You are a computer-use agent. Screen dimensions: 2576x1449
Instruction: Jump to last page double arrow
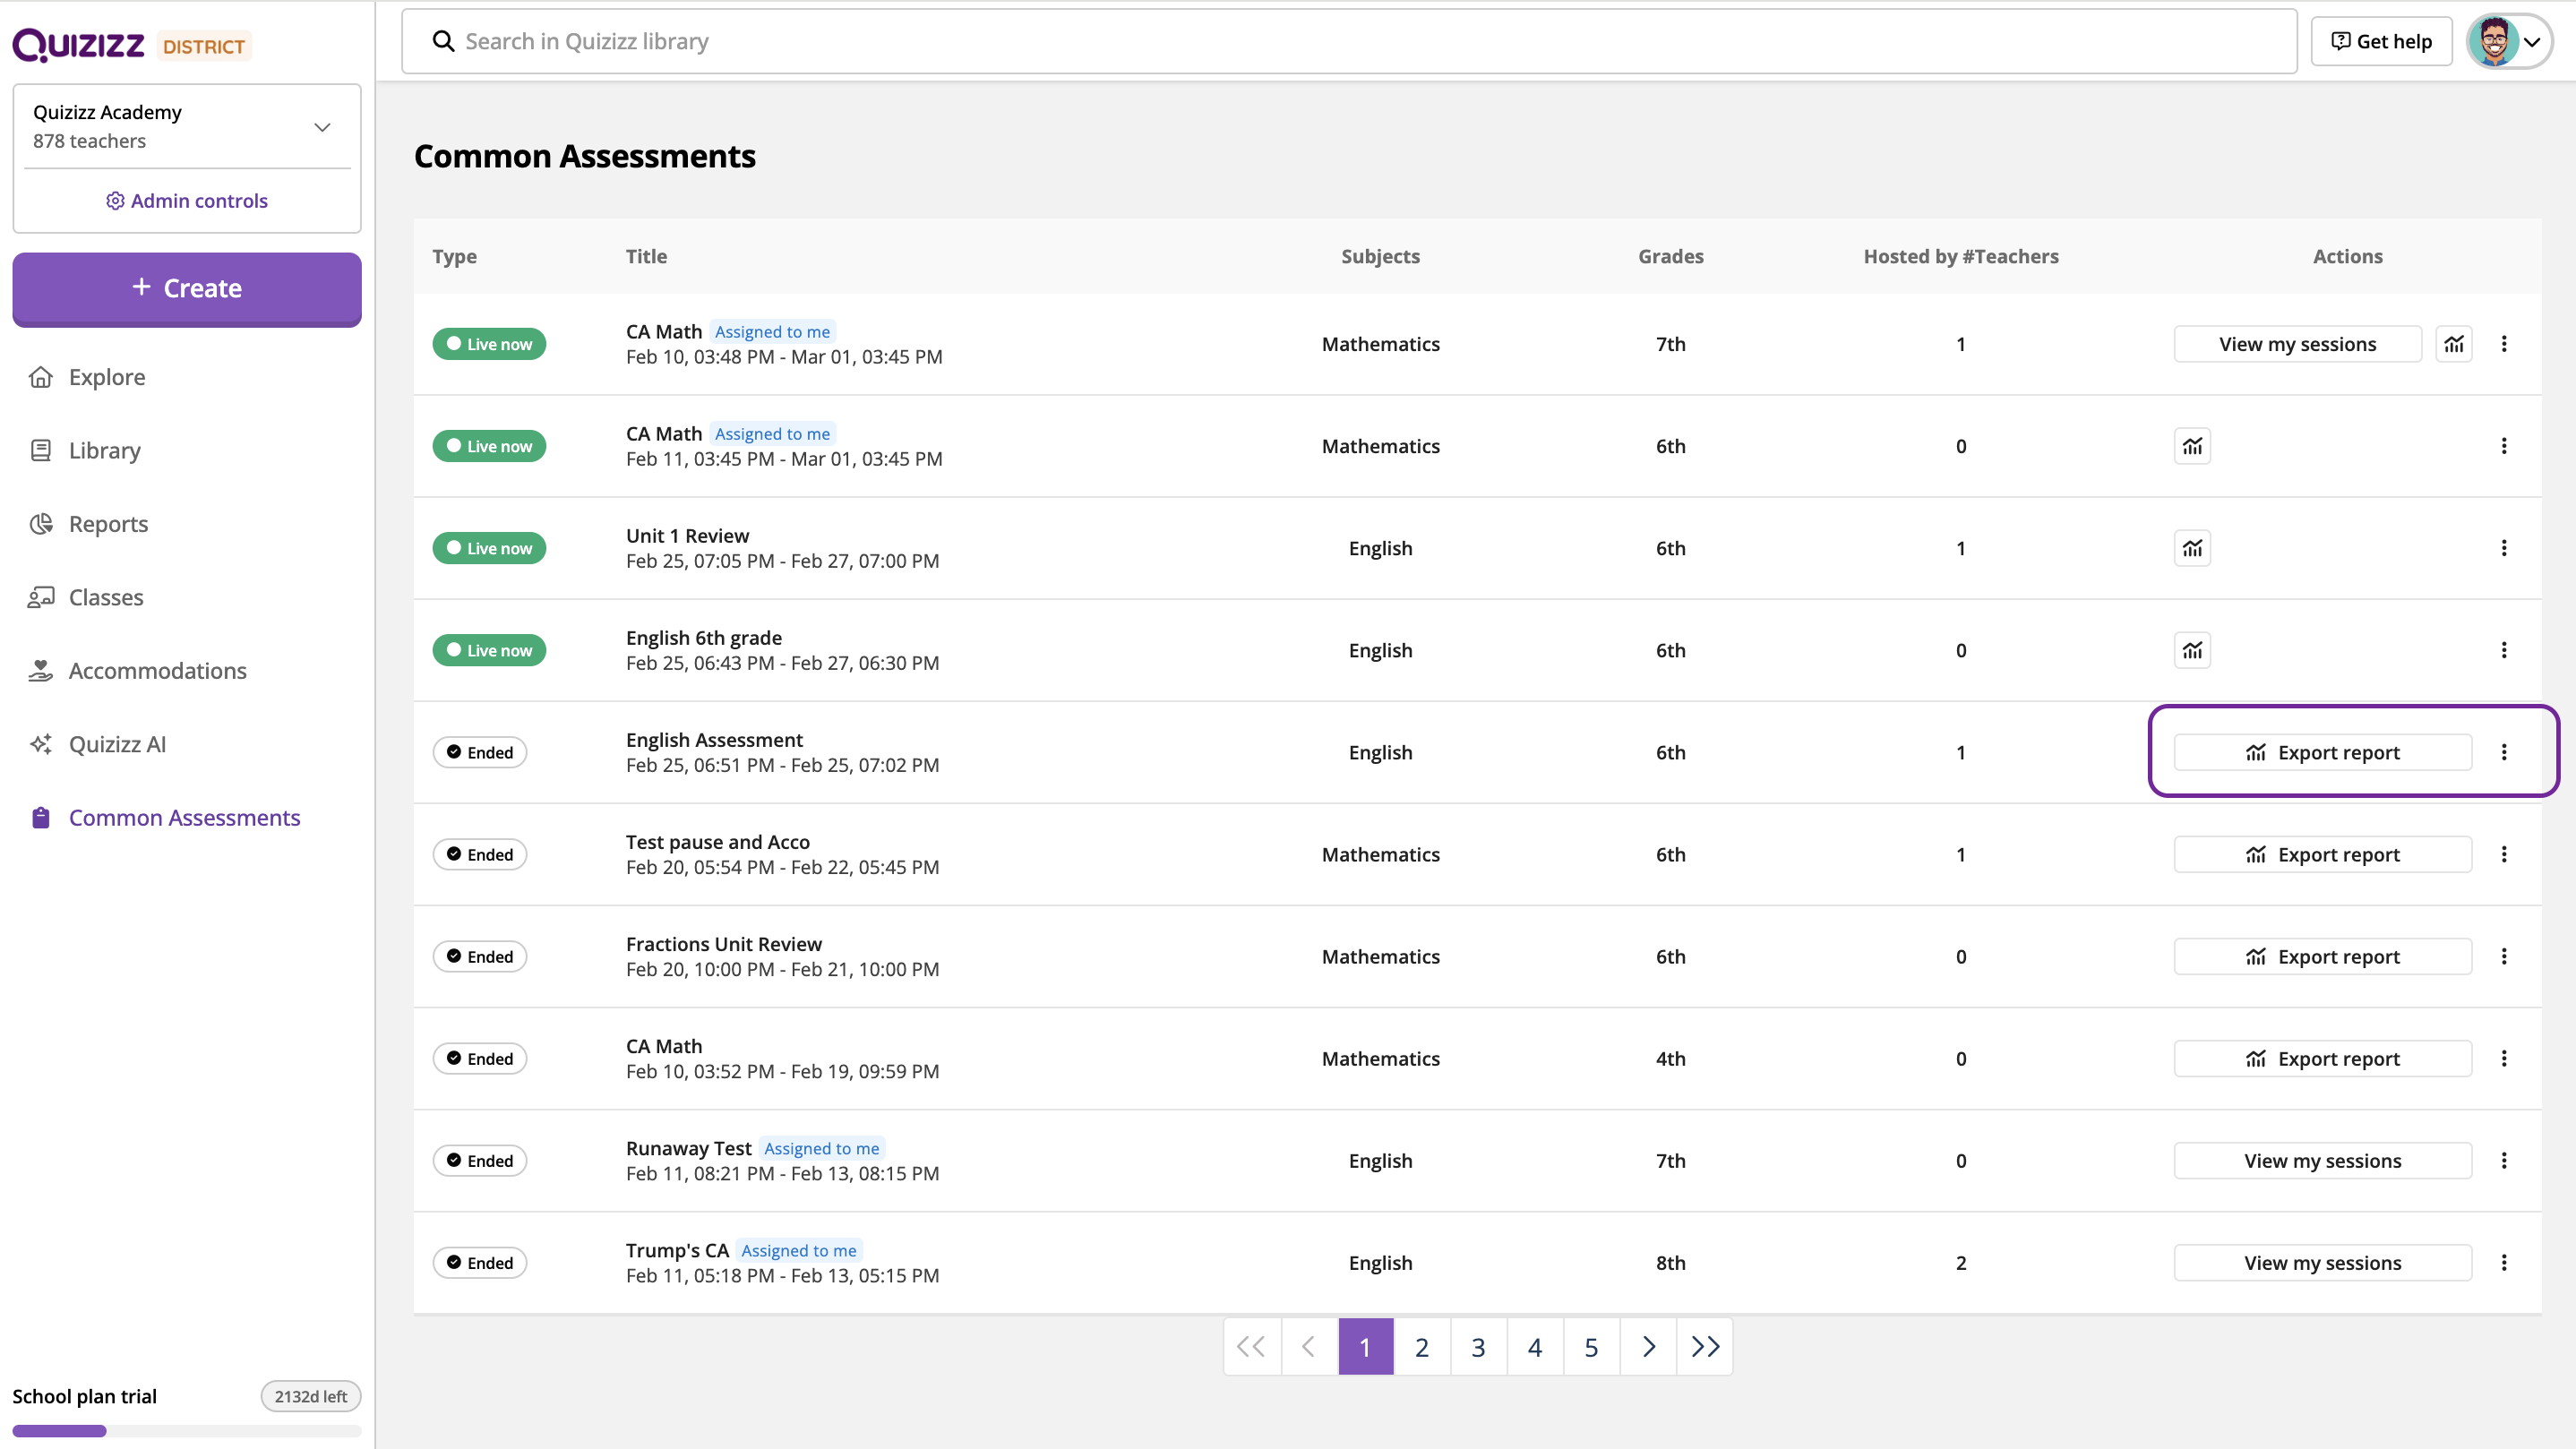click(x=1705, y=1346)
